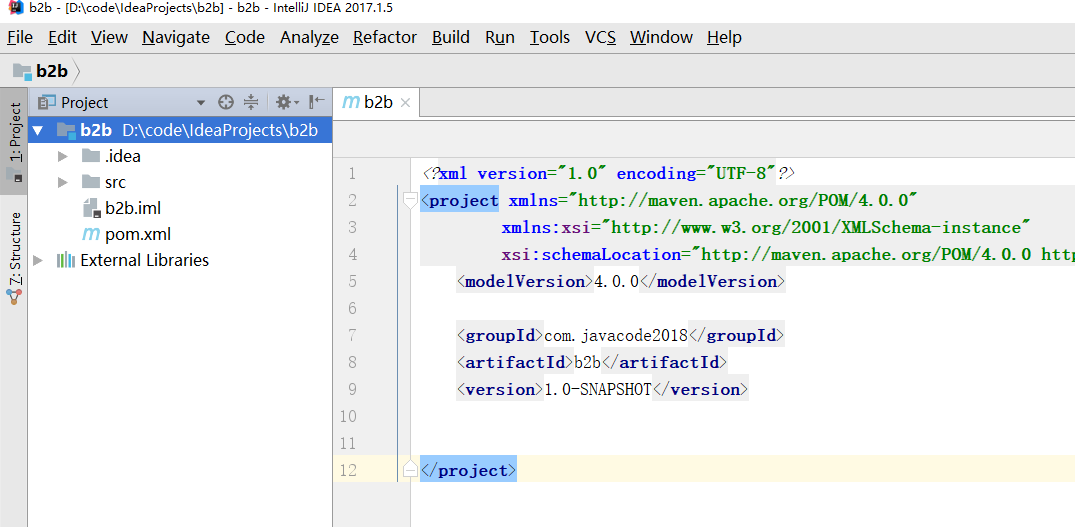The width and height of the screenshot is (1075, 527).
Task: Fold the project tag at line 2
Action: click(409, 201)
